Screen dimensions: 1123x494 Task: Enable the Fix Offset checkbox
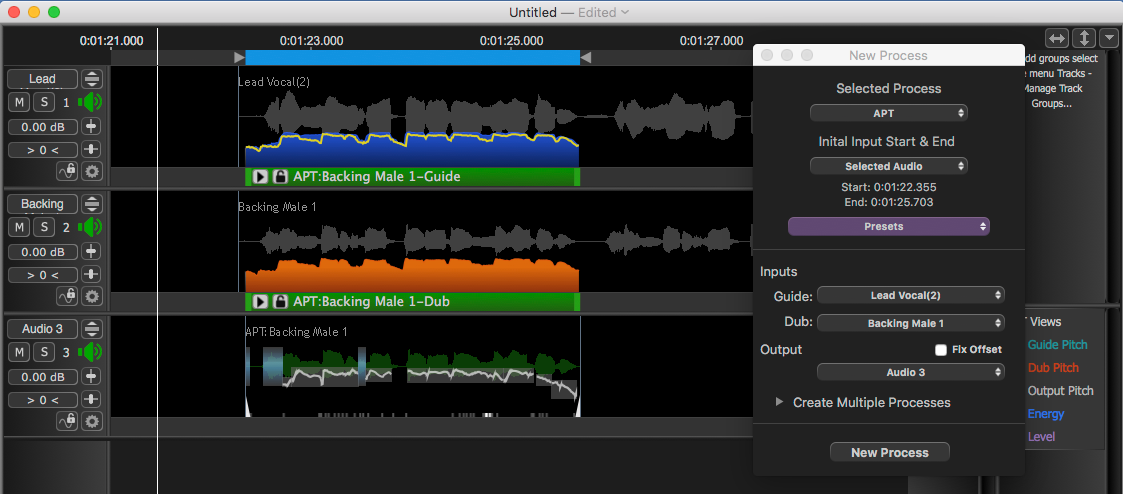[941, 350]
